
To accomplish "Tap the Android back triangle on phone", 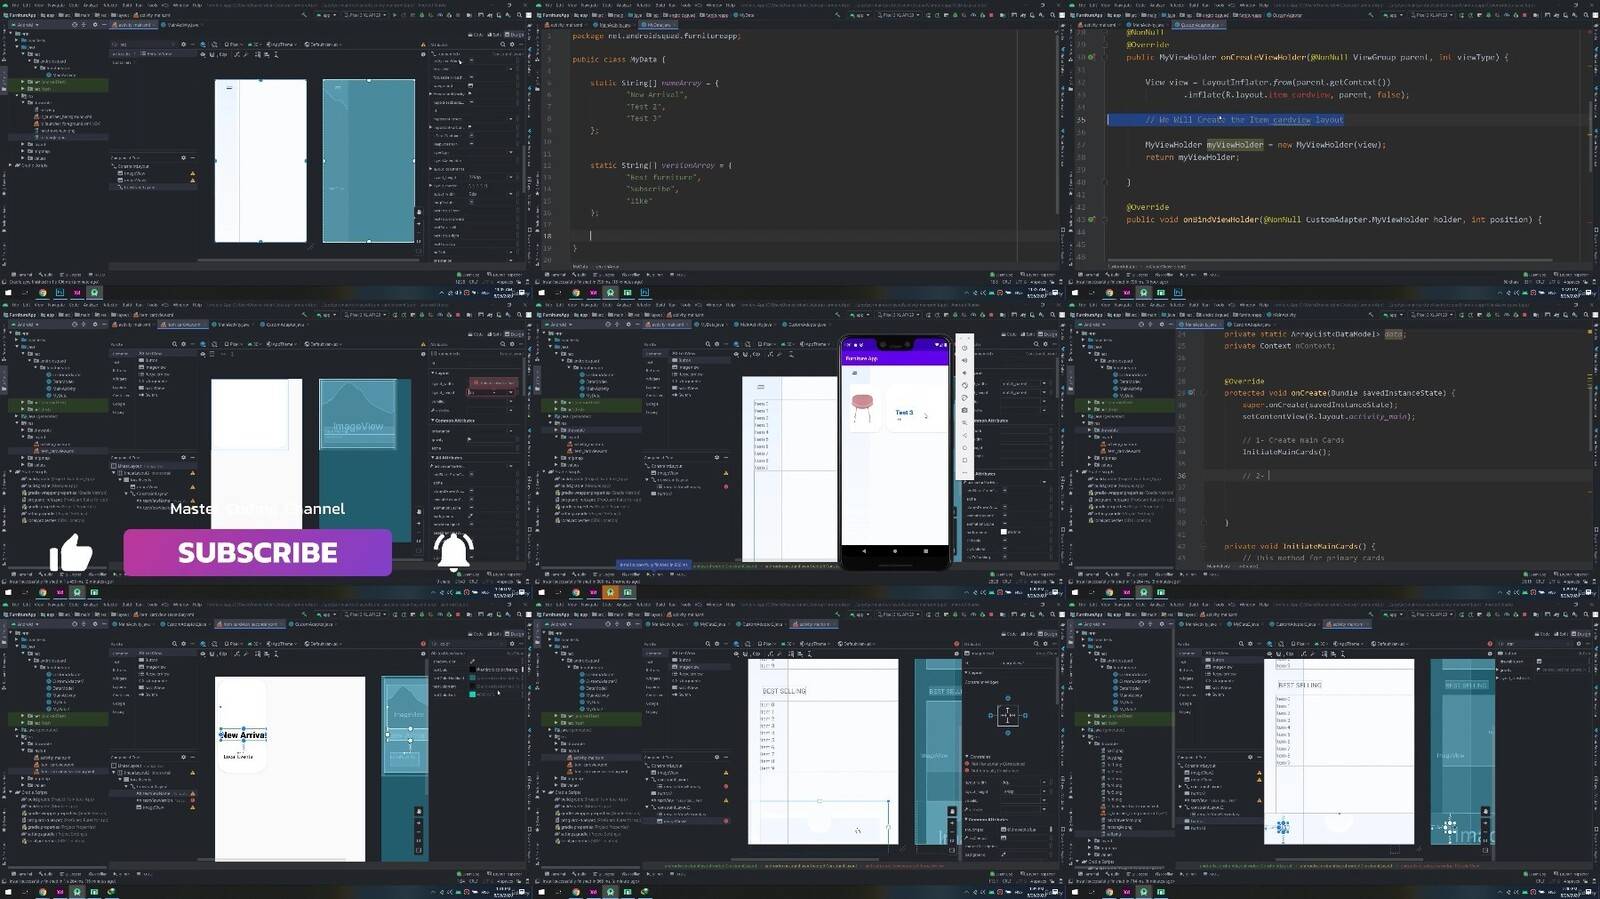I will 864,551.
